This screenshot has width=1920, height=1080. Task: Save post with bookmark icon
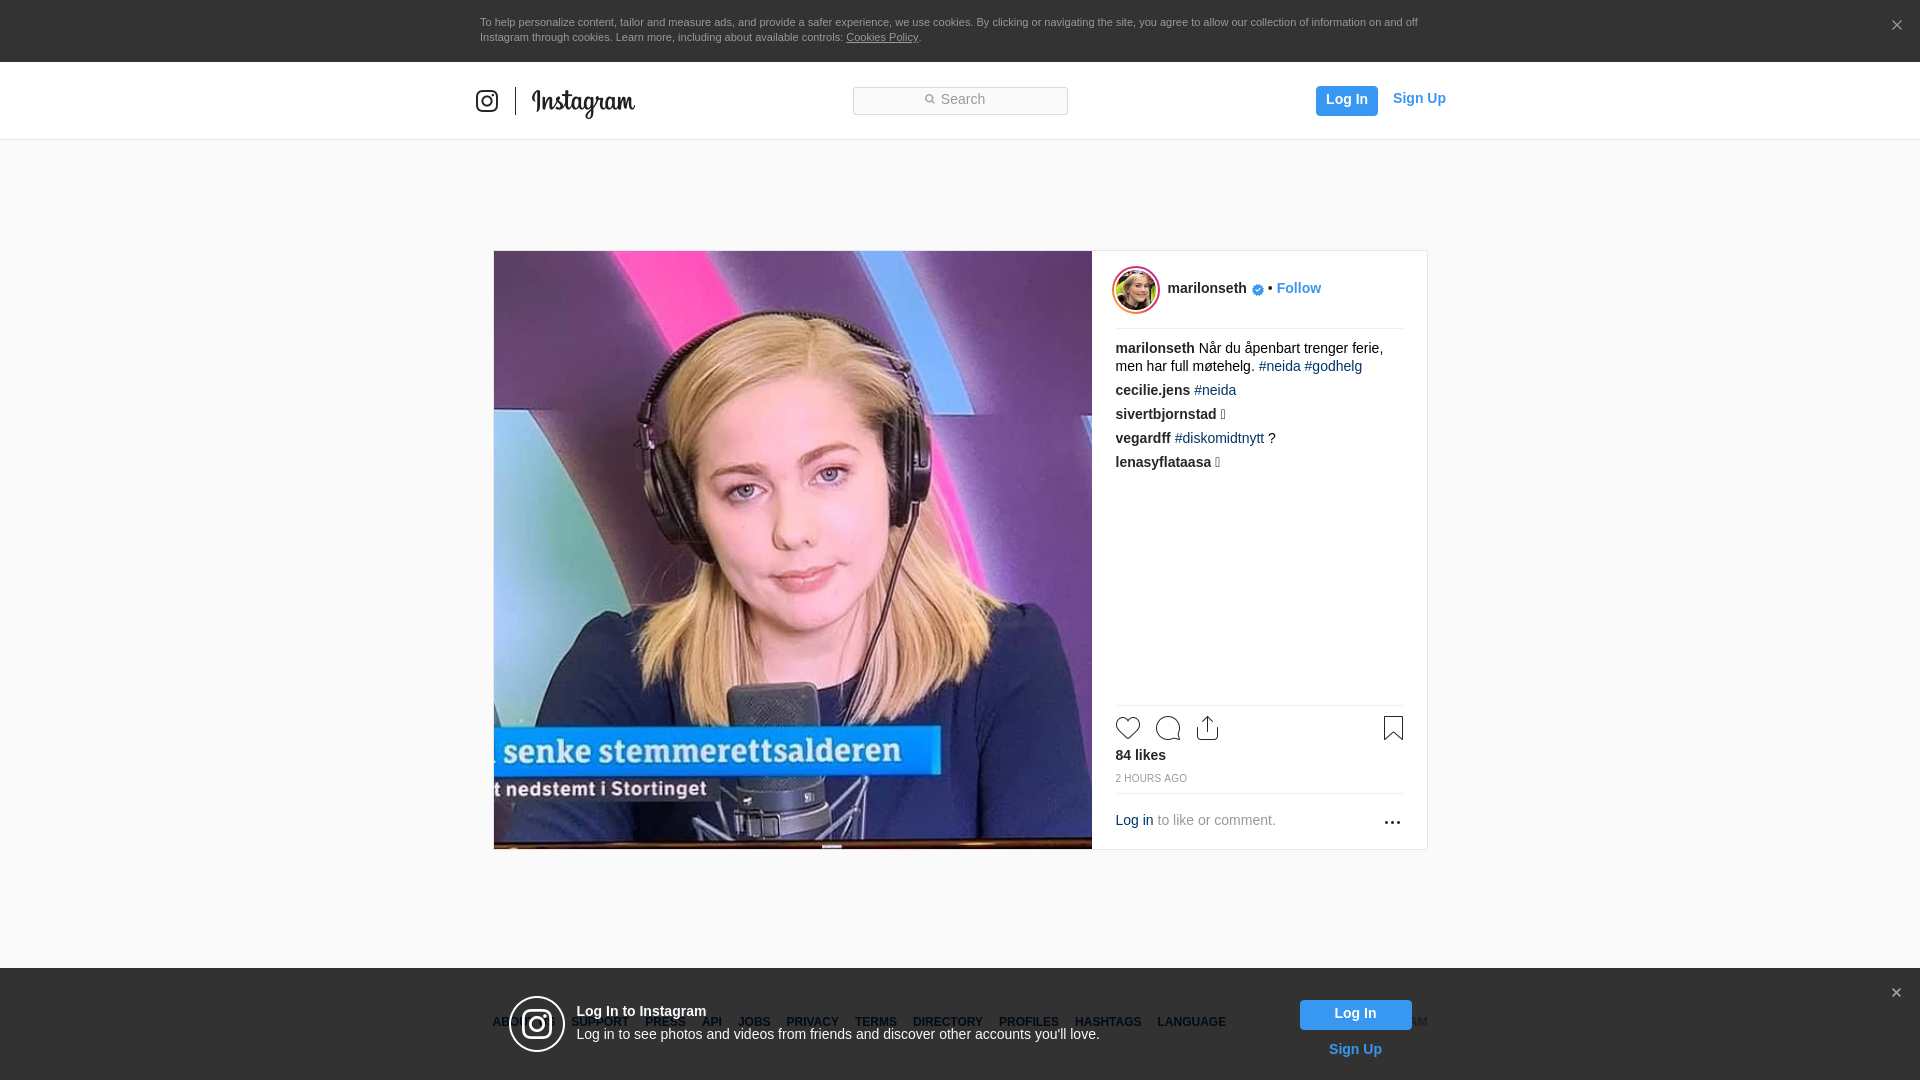(x=1393, y=728)
